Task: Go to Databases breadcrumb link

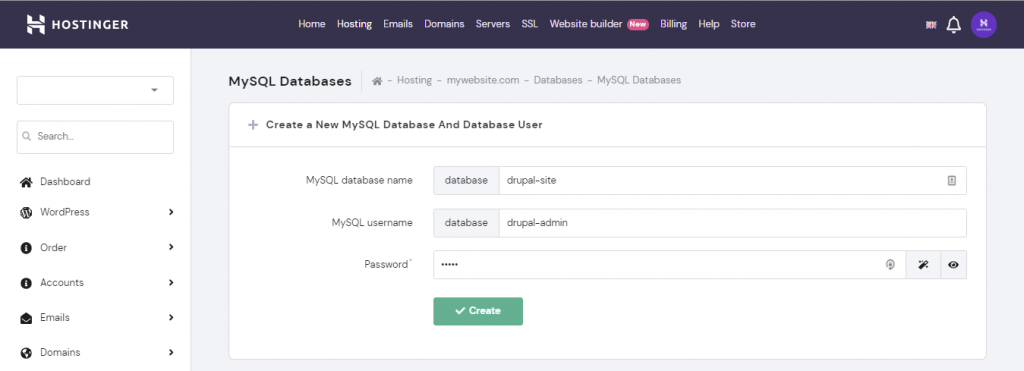Action: click(558, 80)
